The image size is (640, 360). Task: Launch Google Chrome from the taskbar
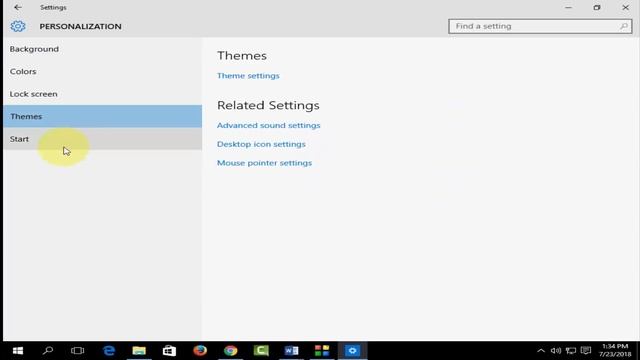pos(231,351)
